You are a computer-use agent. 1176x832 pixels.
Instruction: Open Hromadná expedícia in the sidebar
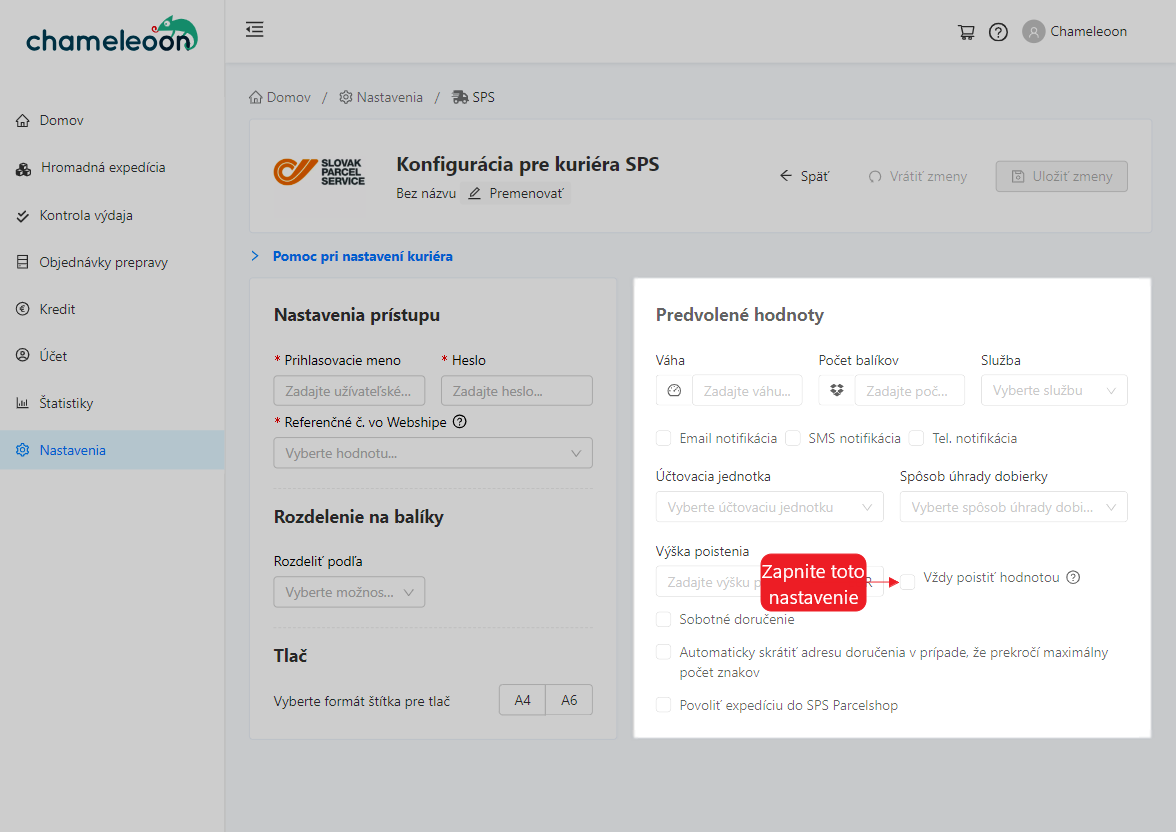point(102,168)
